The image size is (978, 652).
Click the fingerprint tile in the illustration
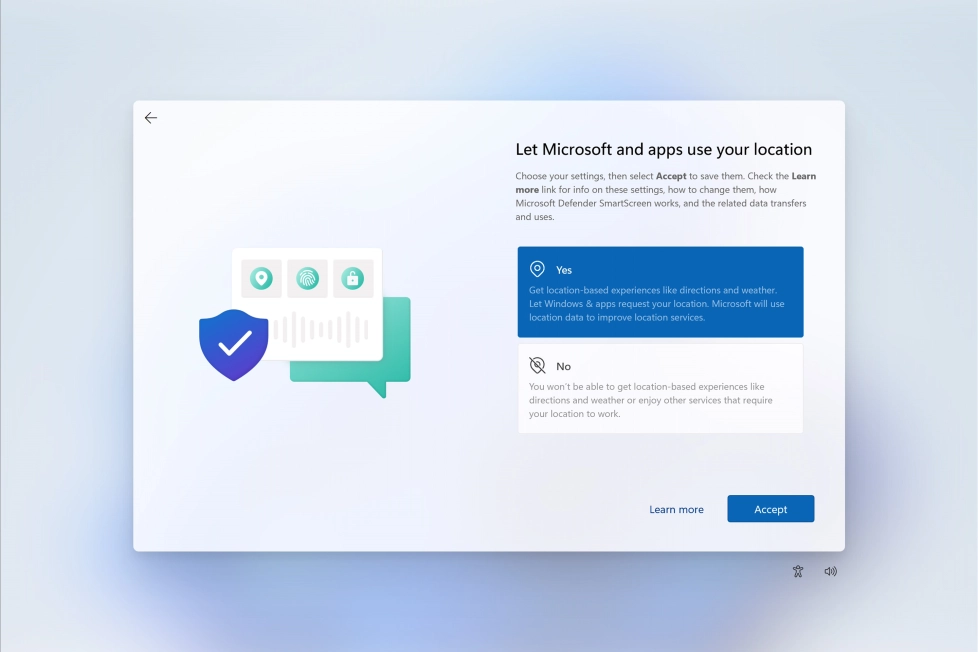307,278
